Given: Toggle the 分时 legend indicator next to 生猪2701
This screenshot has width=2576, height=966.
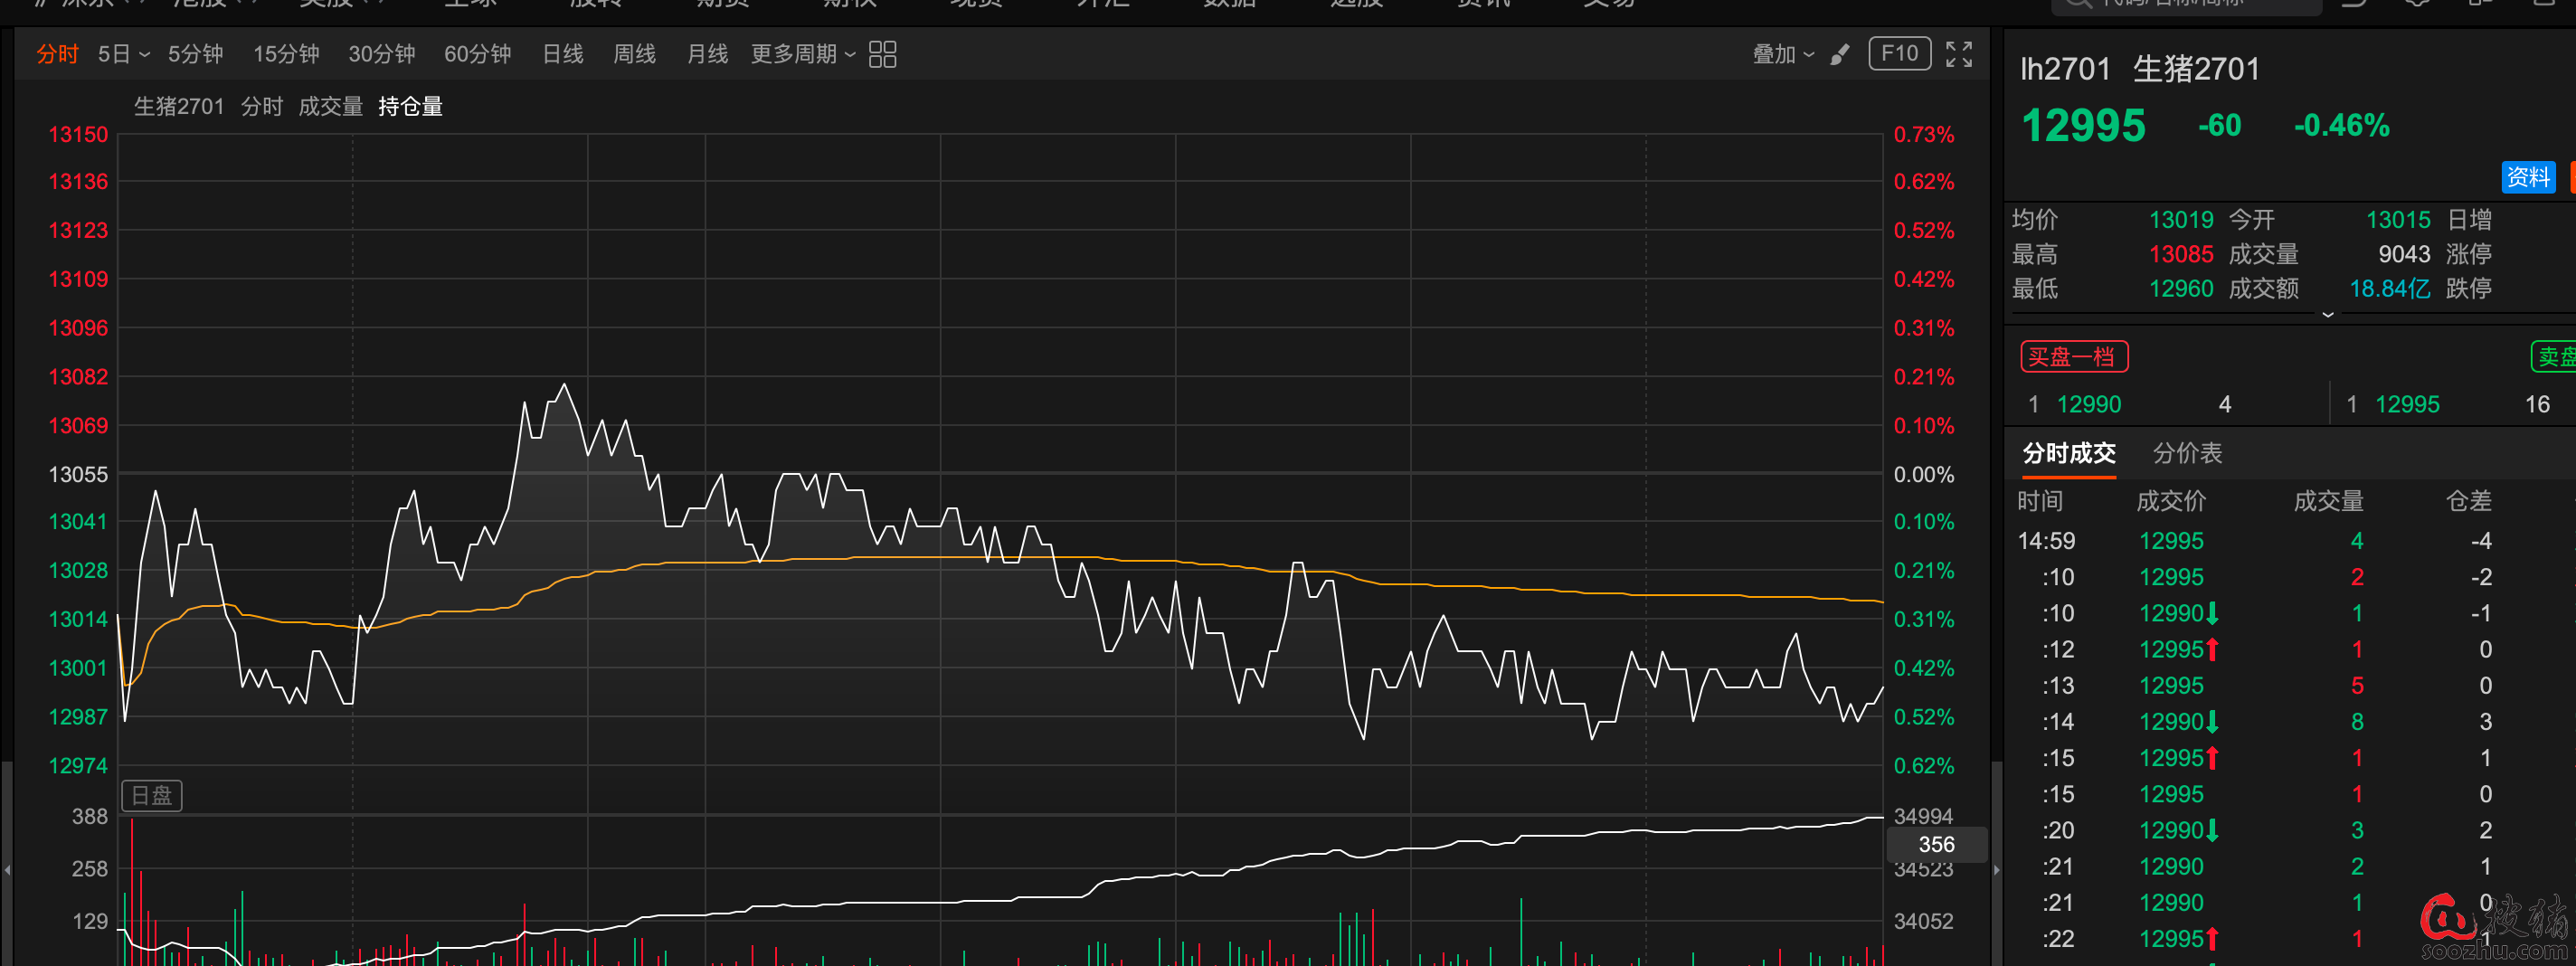Looking at the screenshot, I should coord(261,106).
